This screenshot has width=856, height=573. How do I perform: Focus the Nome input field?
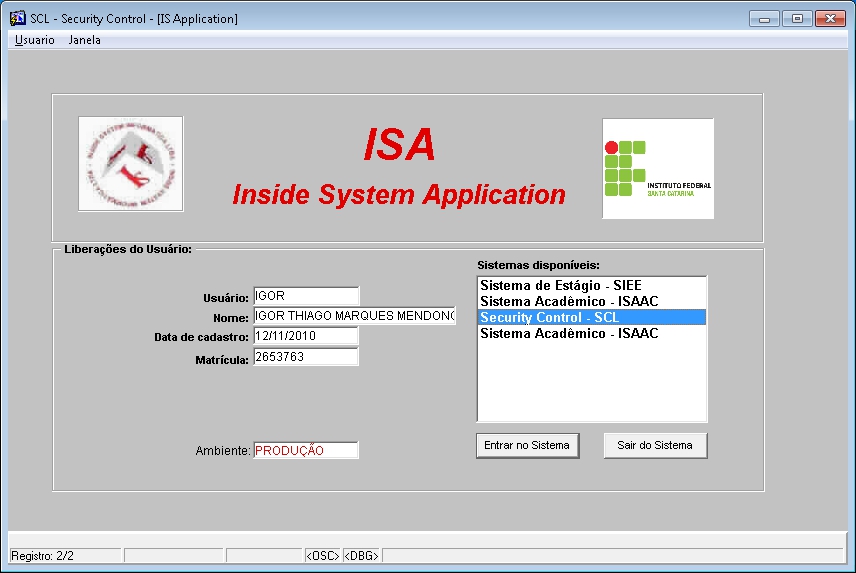354,316
